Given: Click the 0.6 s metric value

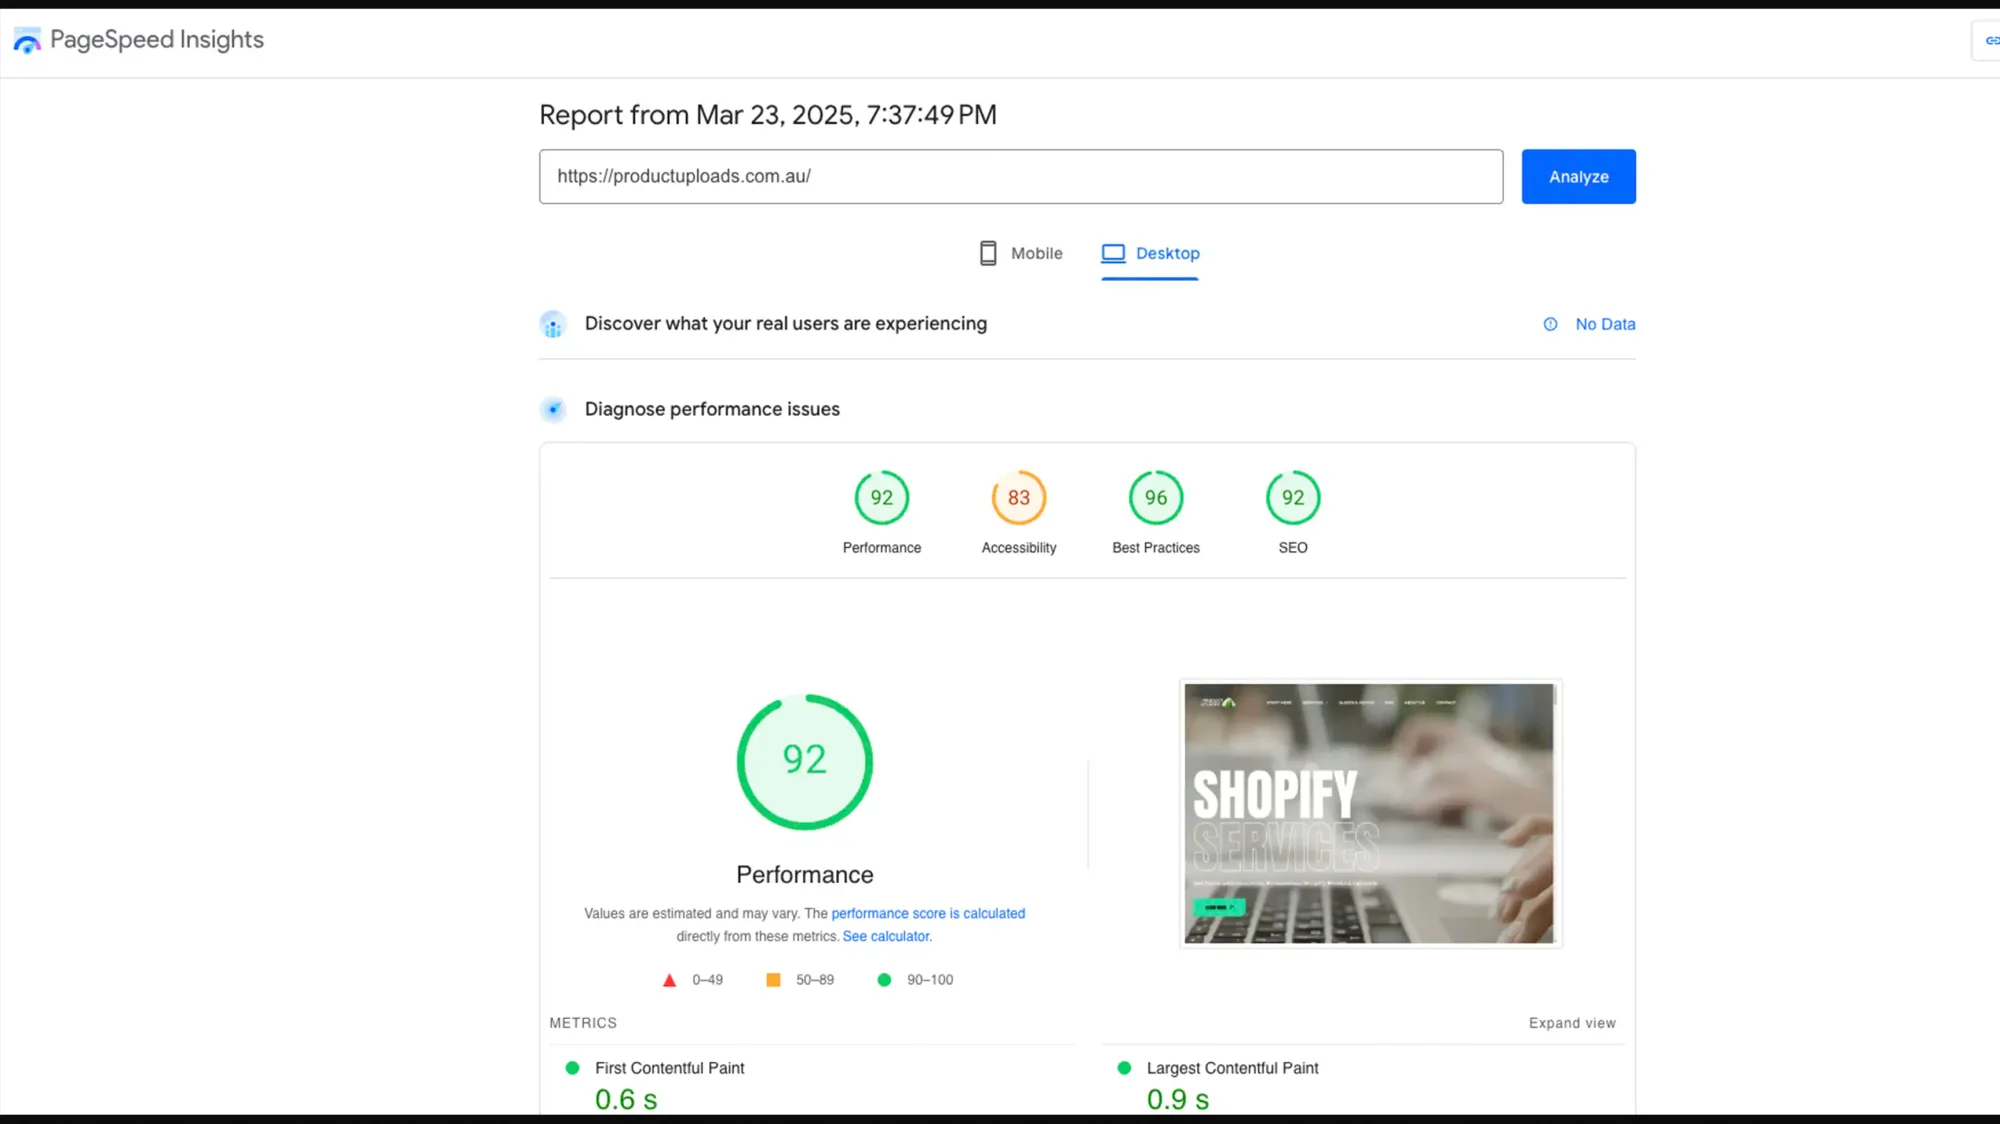Looking at the screenshot, I should (x=626, y=1099).
